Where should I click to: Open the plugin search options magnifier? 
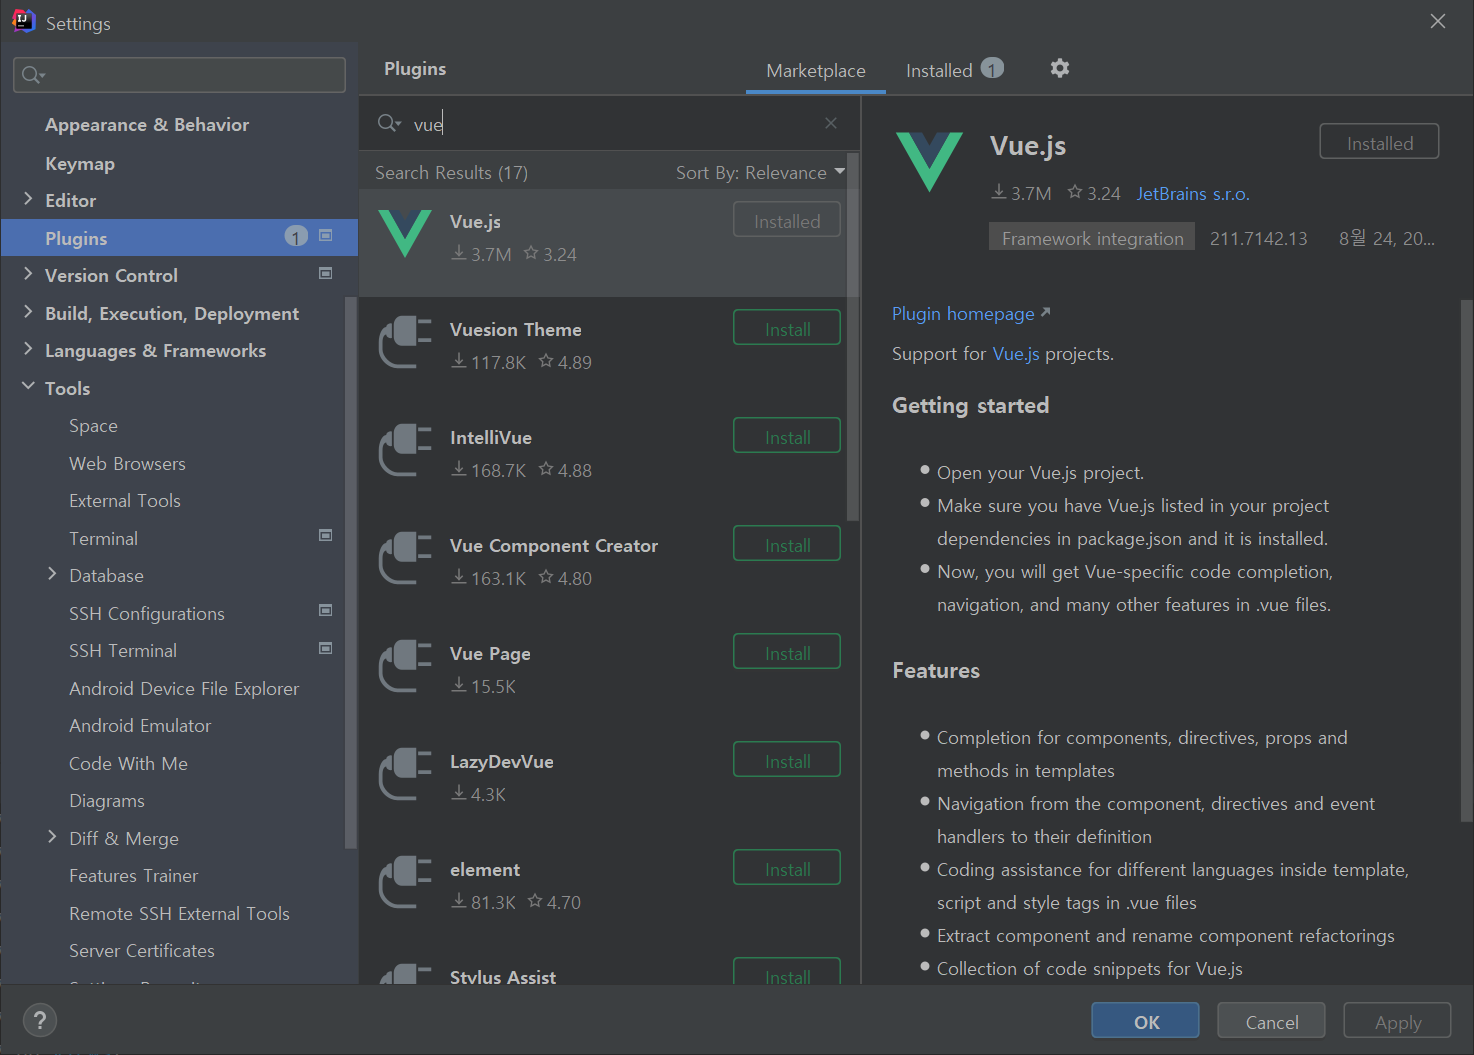coord(389,123)
